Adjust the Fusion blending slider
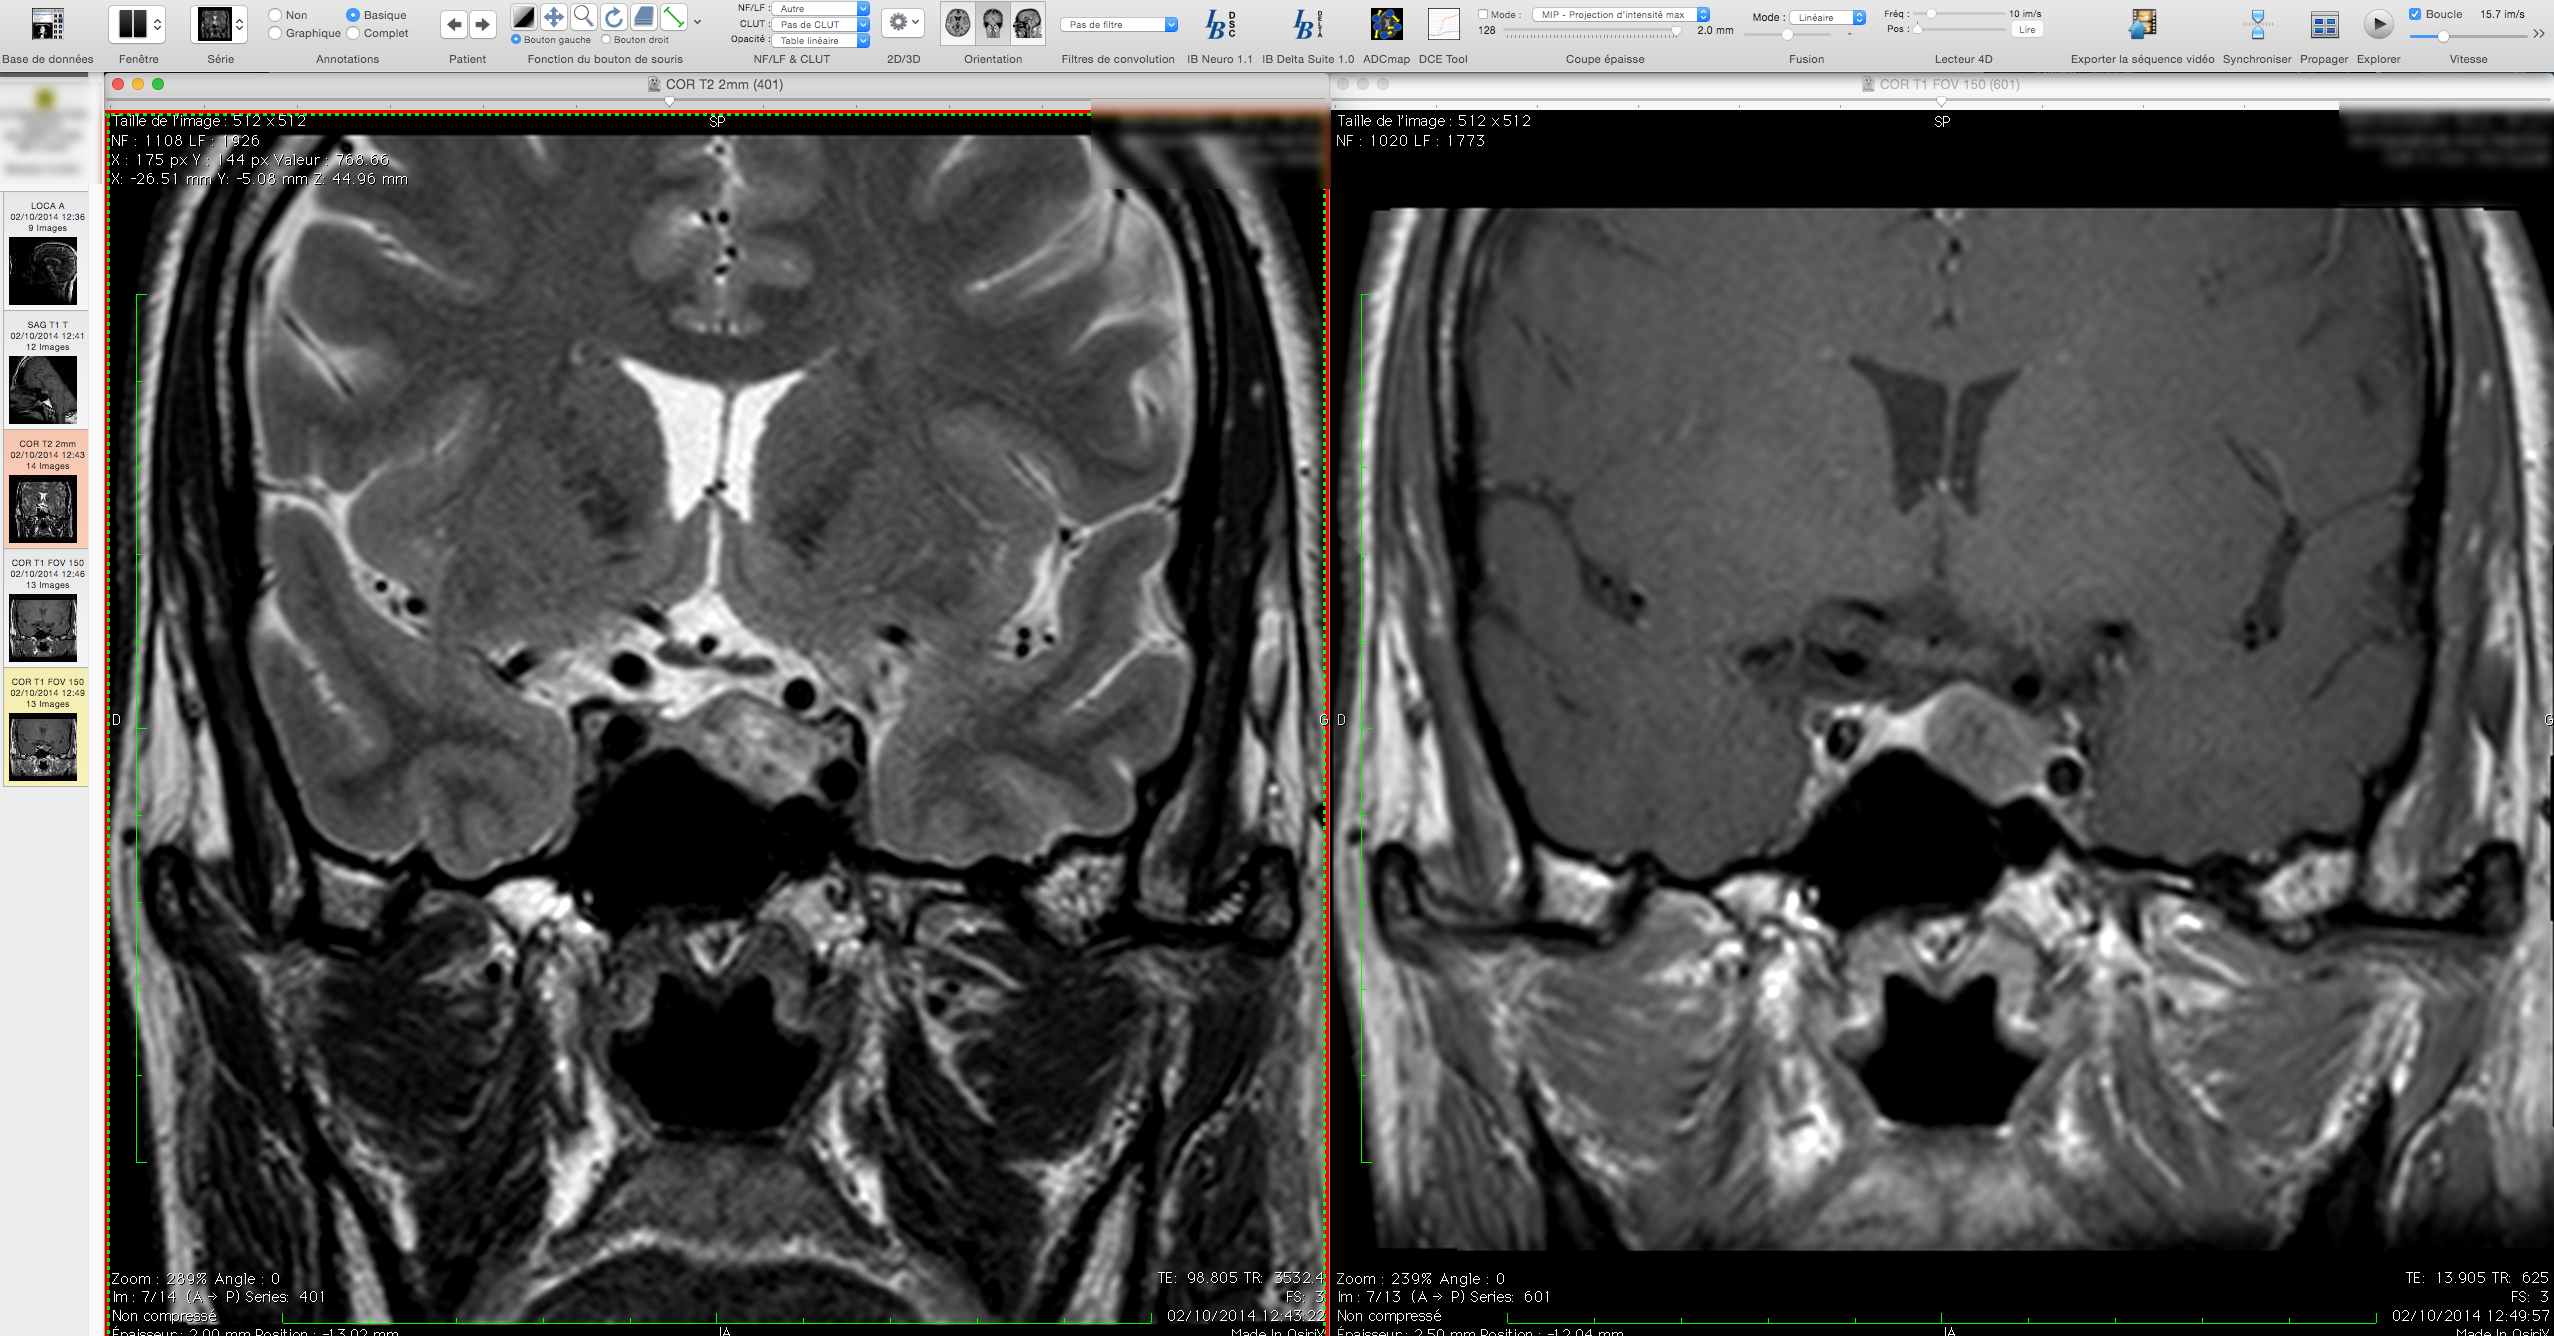 click(x=1787, y=35)
